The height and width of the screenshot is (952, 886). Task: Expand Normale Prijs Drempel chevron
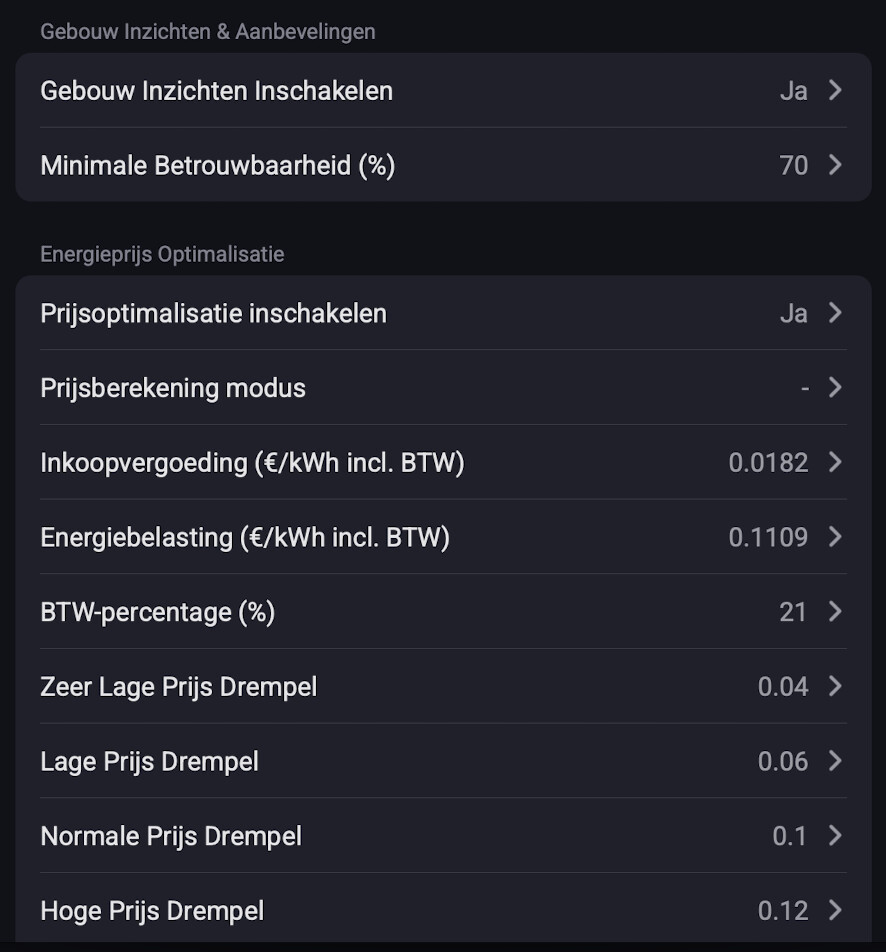click(x=836, y=835)
